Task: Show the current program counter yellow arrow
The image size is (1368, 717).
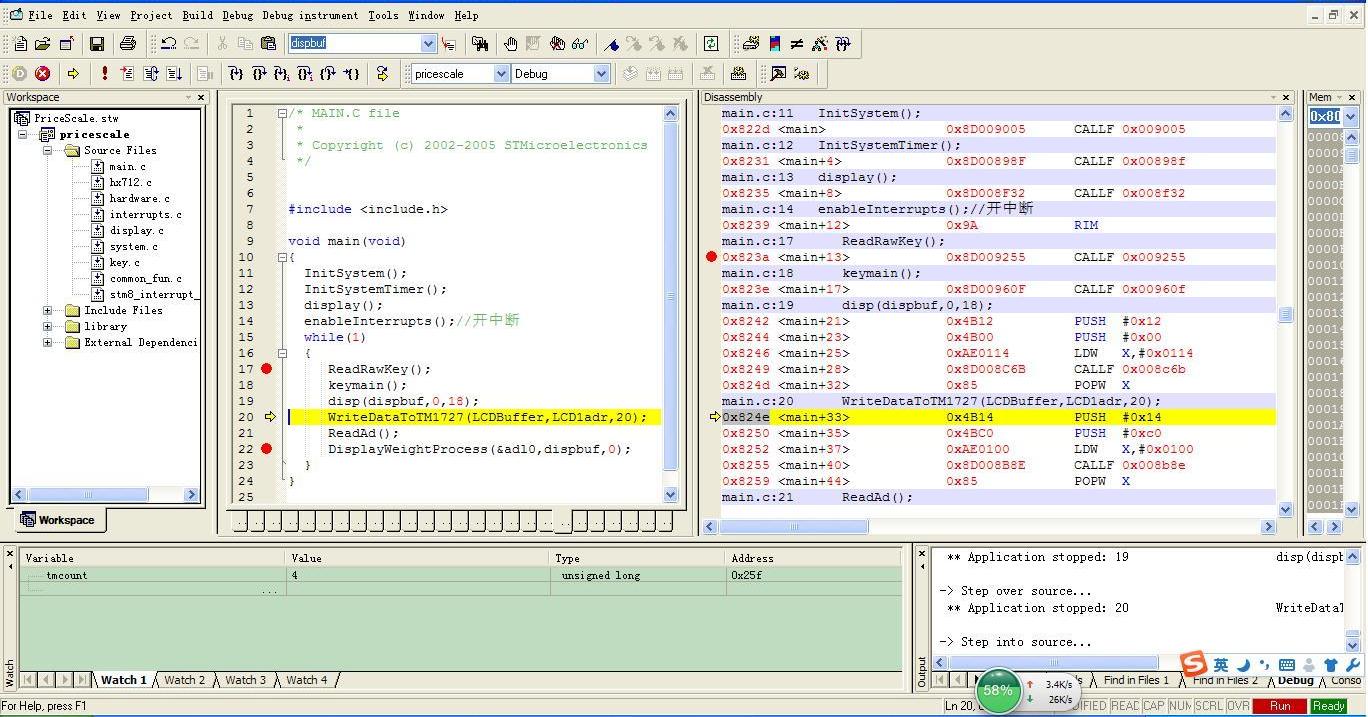Action: [x=73, y=74]
